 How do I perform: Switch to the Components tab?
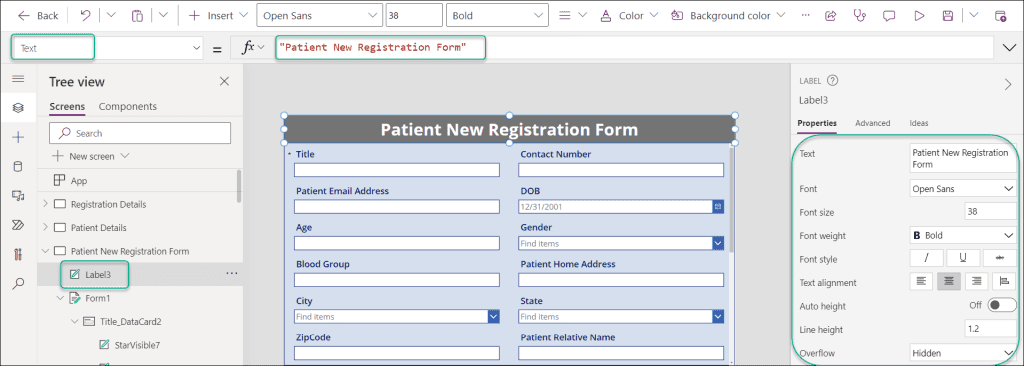128,107
